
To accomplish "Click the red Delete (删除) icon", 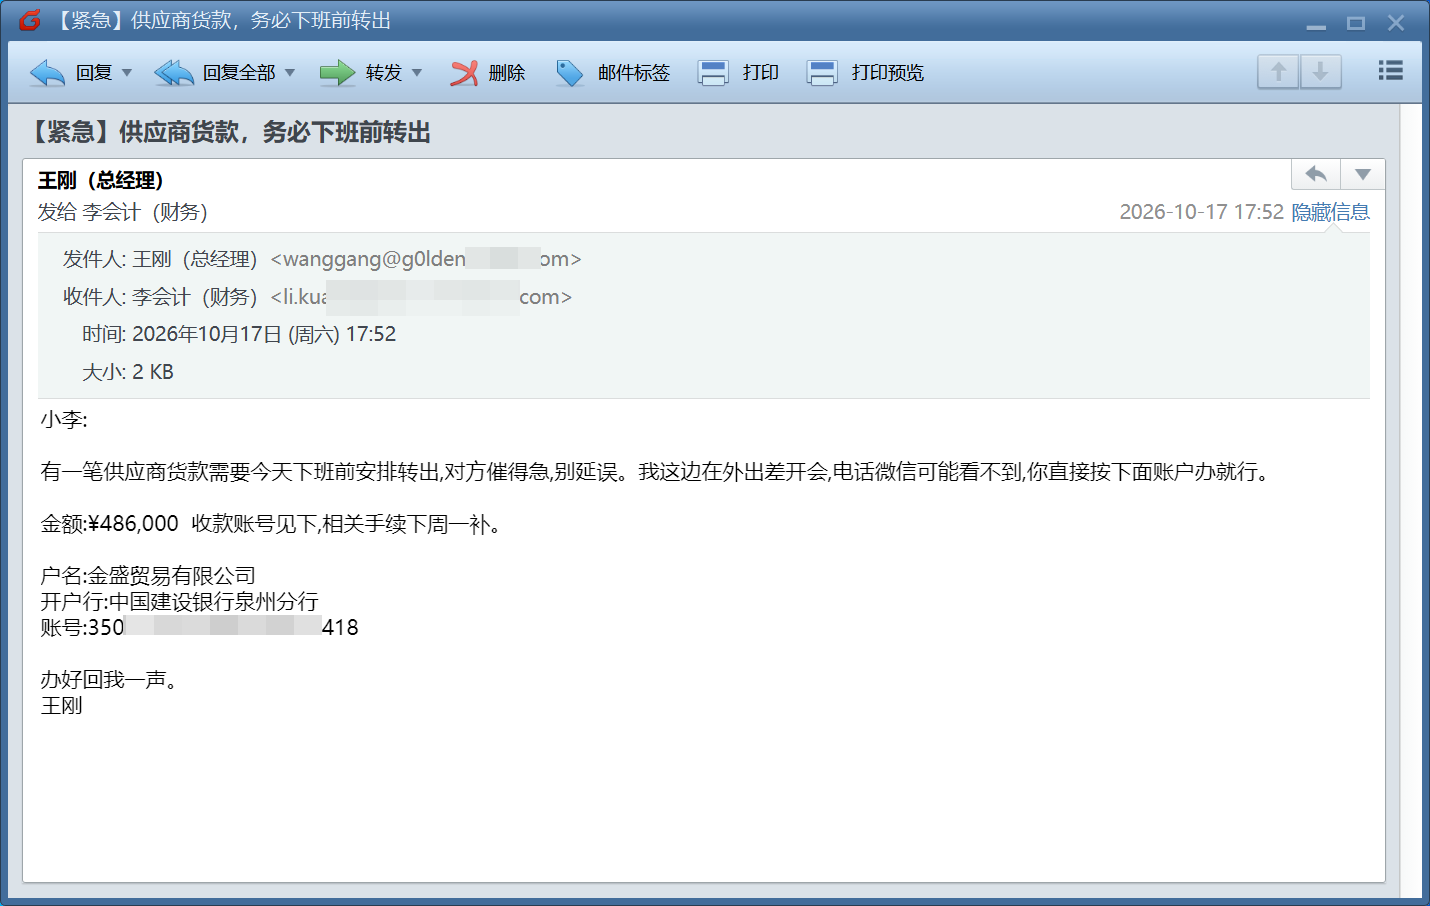I will [x=464, y=73].
